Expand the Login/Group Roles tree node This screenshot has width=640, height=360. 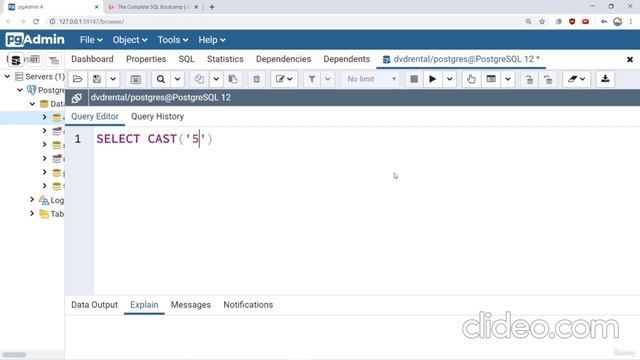[32, 200]
